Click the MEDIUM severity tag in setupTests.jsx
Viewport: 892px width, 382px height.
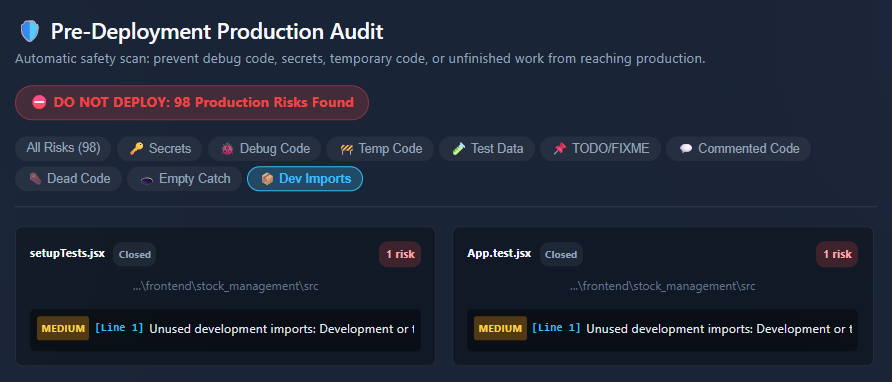point(63,328)
